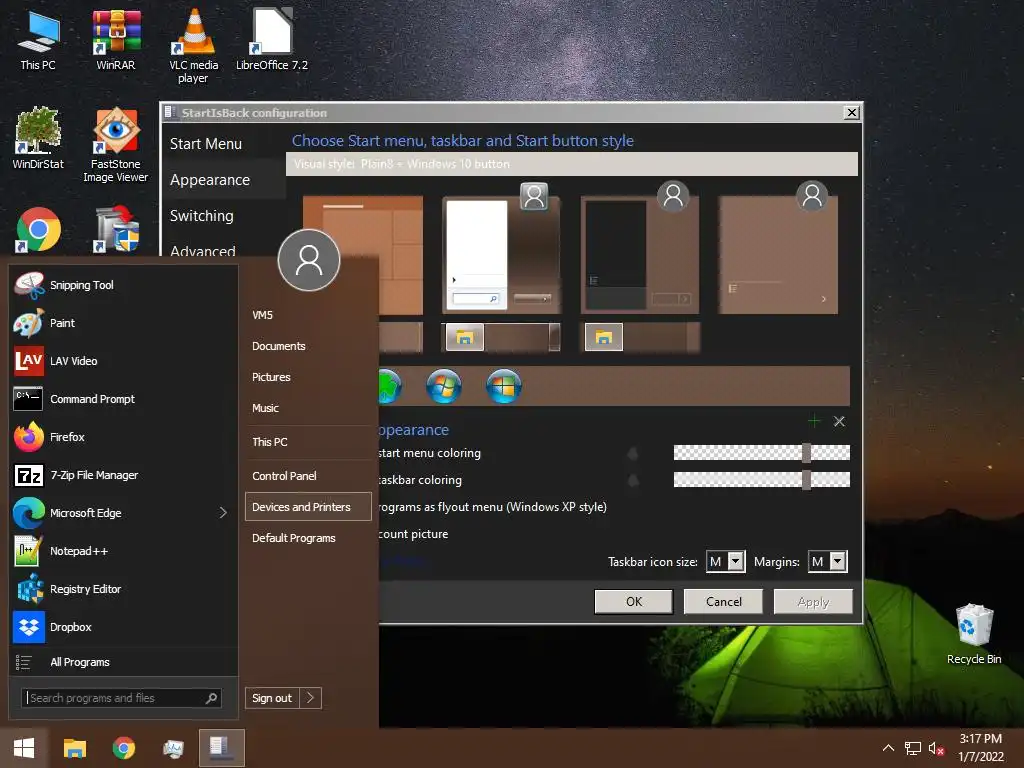
Task: Open Recycle Bin on desktop
Action: coord(974,634)
